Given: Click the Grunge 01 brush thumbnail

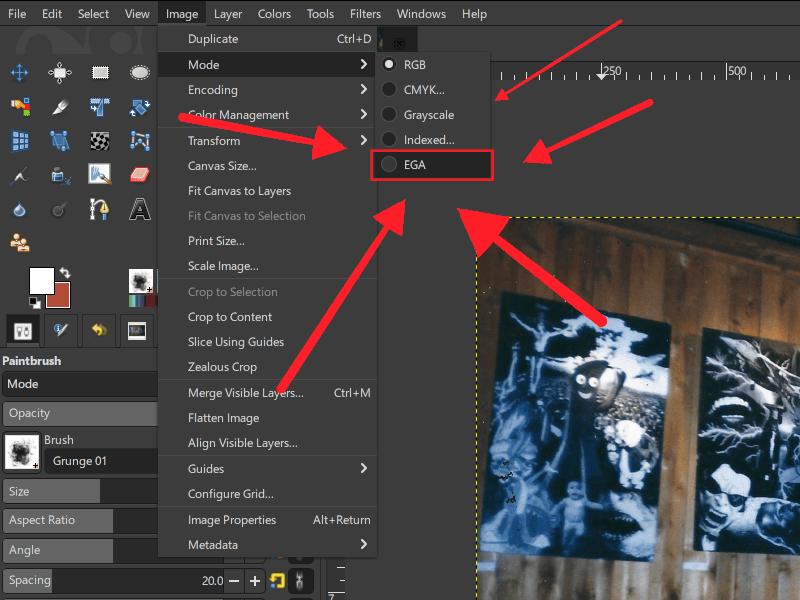Looking at the screenshot, I should [x=21, y=452].
